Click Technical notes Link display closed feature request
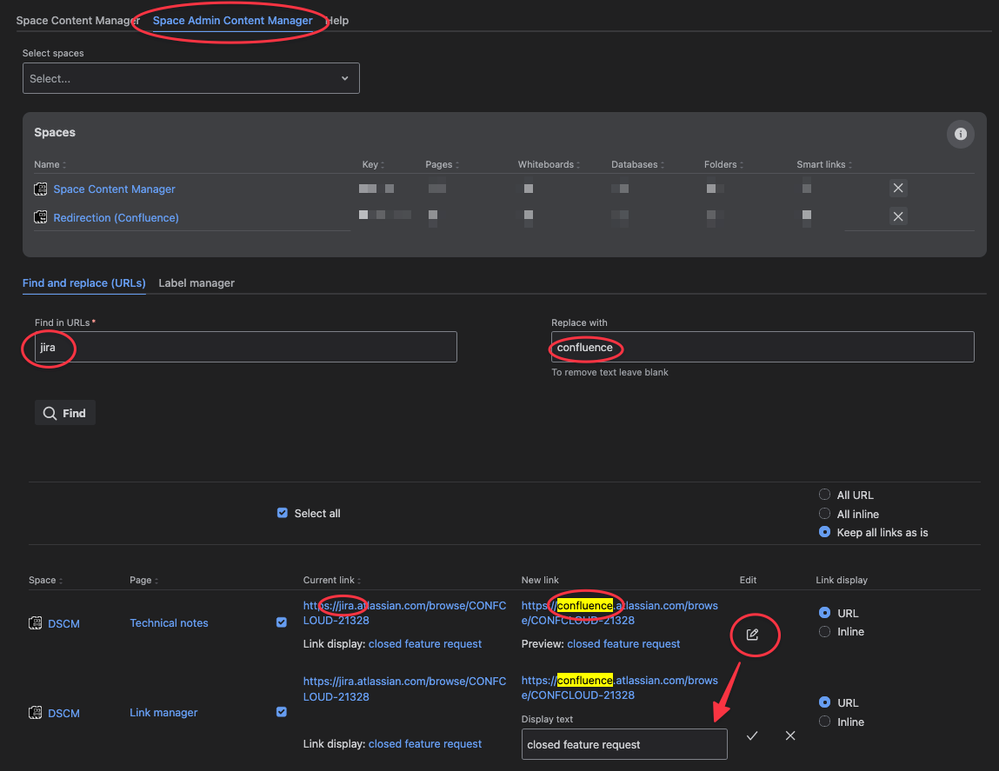The image size is (999, 771). click(425, 644)
